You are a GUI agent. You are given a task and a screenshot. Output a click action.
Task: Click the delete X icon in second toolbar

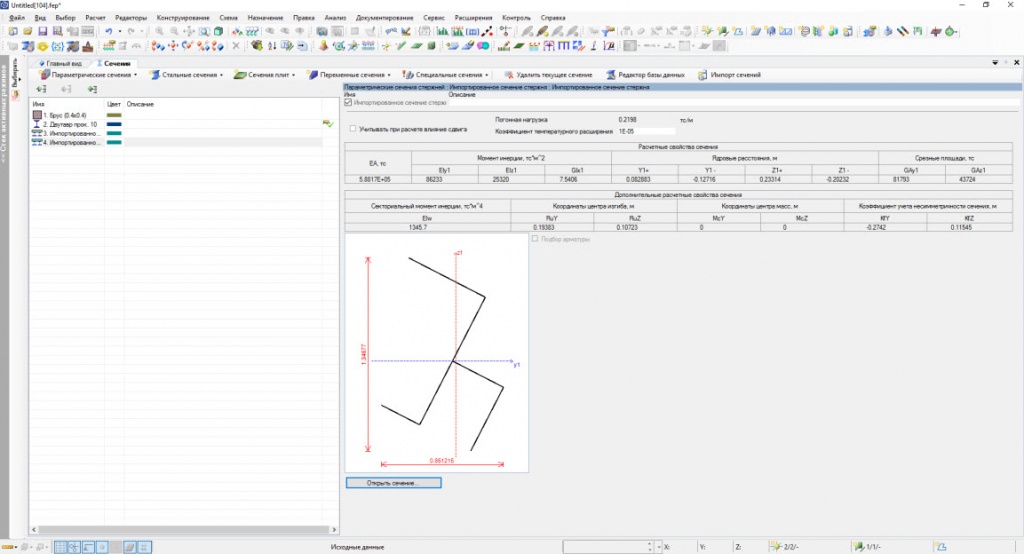click(236, 46)
